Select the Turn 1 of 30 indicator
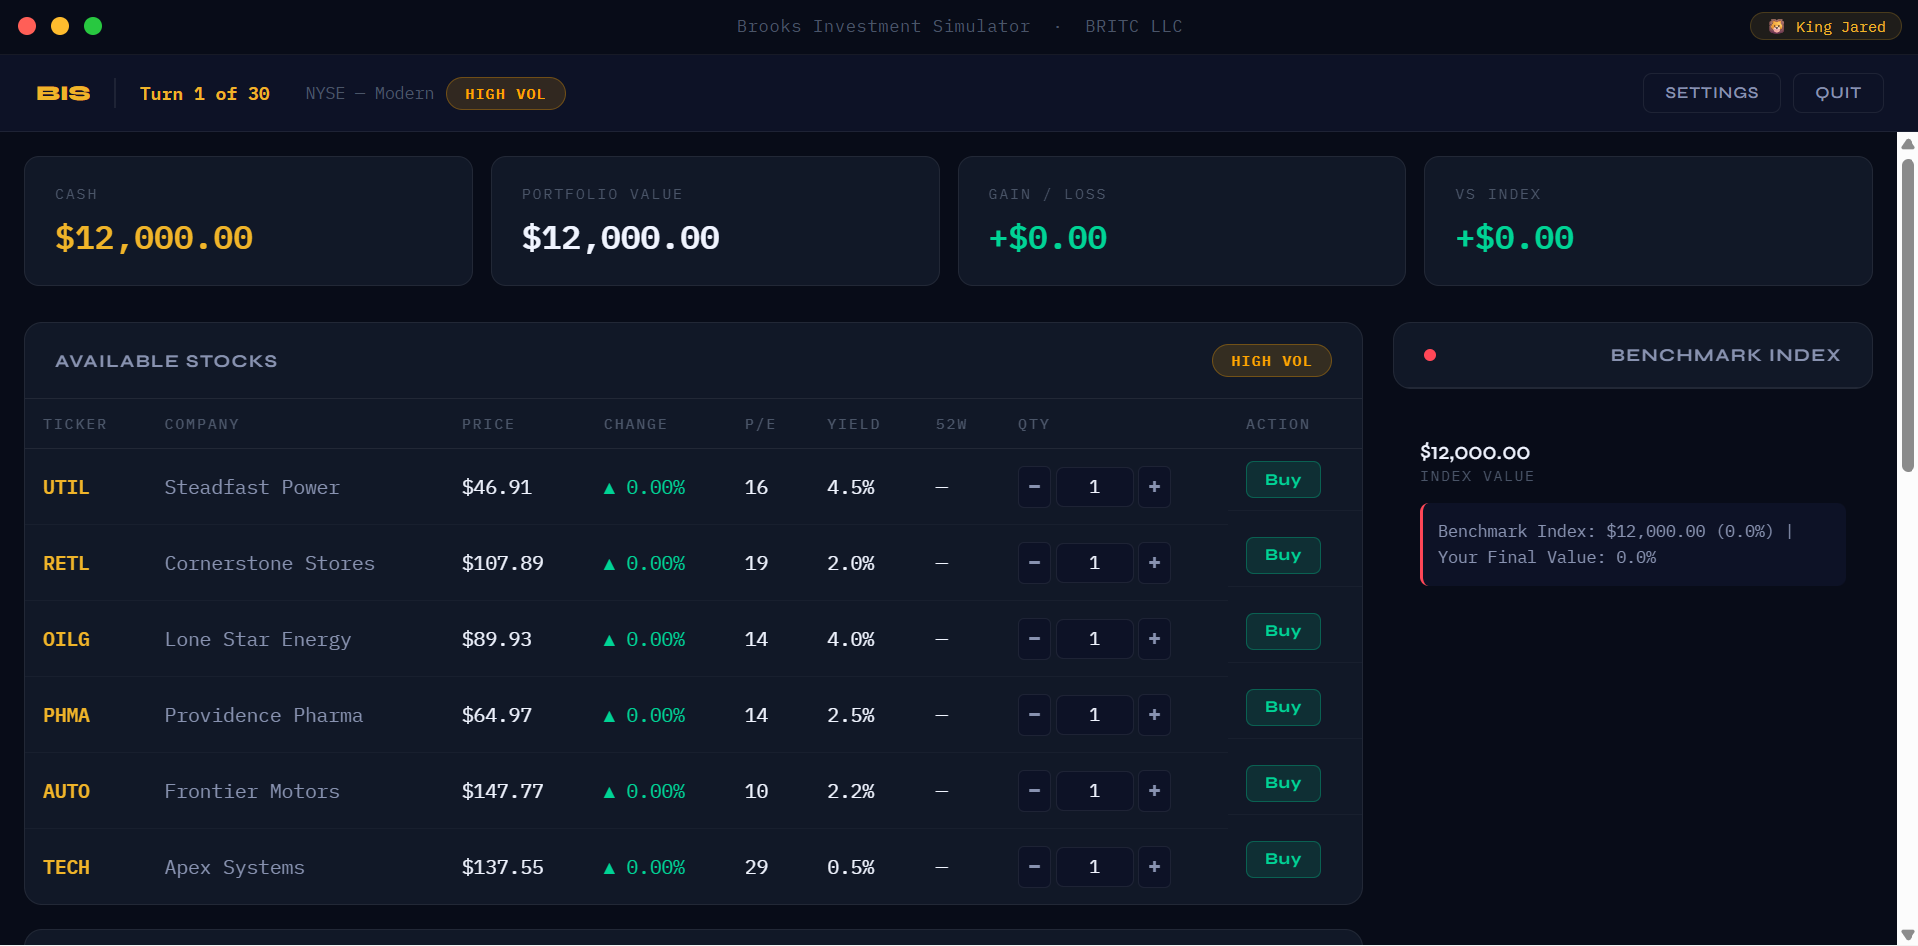This screenshot has width=1918, height=946. tap(205, 93)
